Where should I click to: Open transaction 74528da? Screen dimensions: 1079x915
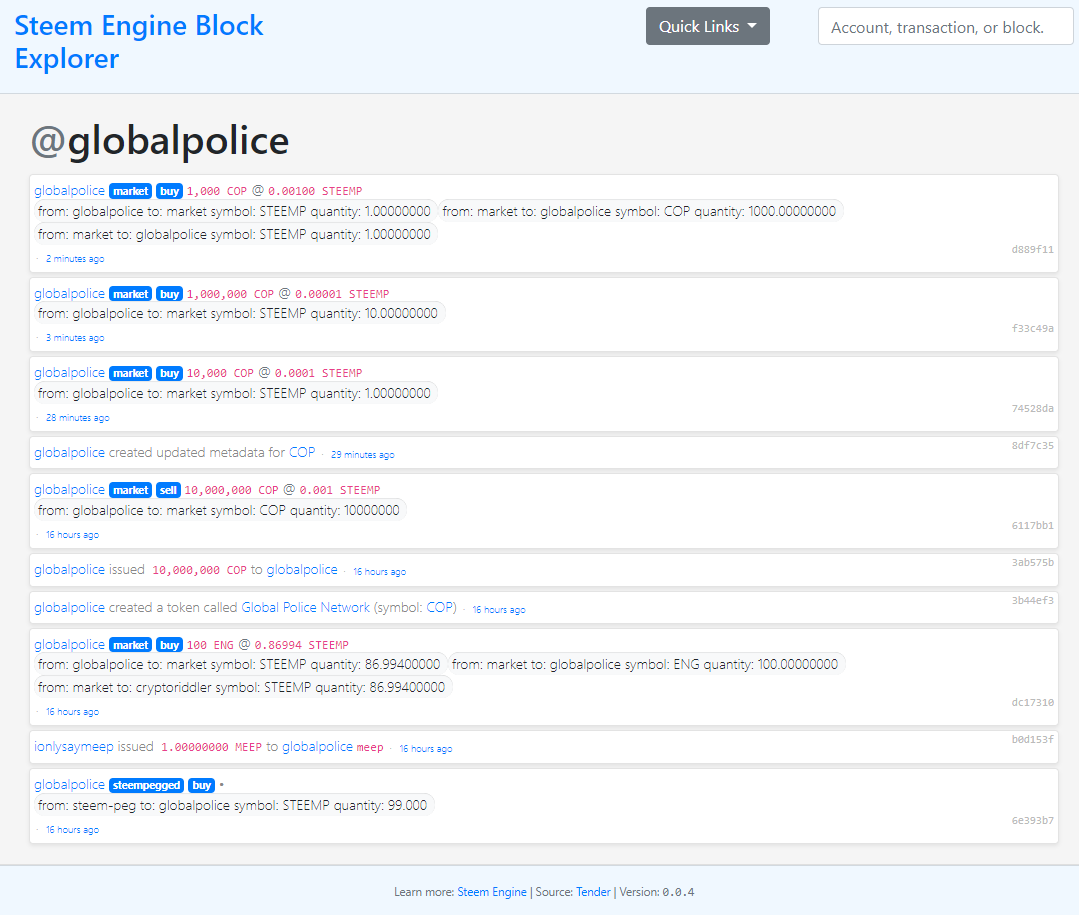(x=1032, y=408)
